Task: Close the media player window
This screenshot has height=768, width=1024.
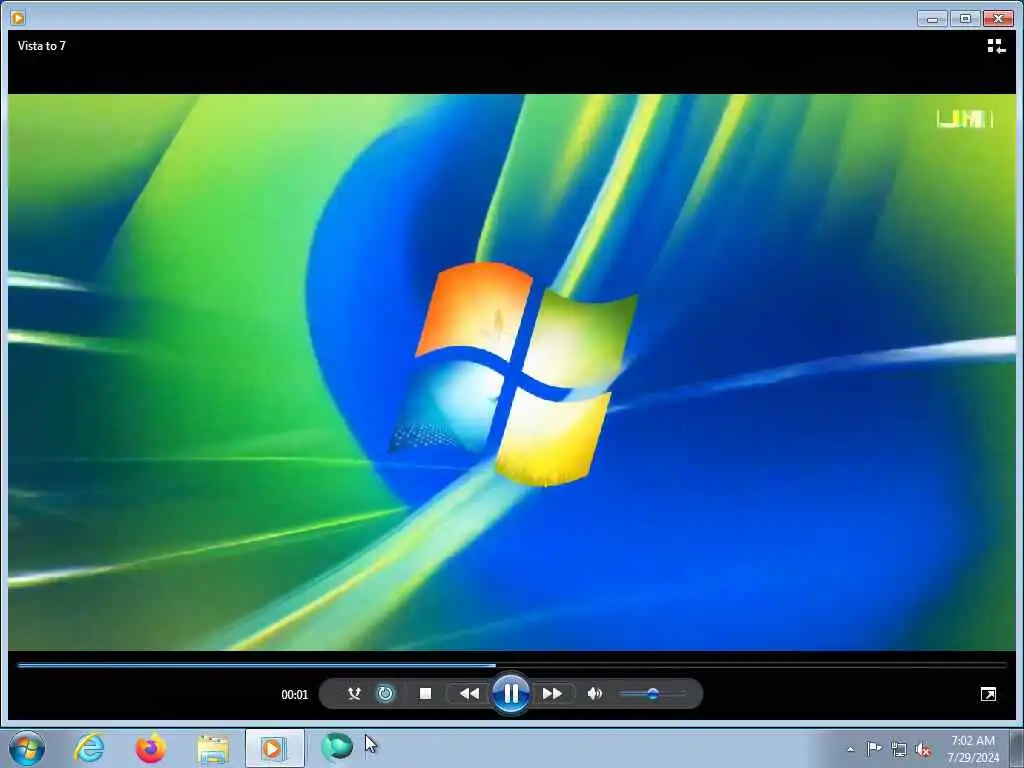Action: (x=998, y=19)
